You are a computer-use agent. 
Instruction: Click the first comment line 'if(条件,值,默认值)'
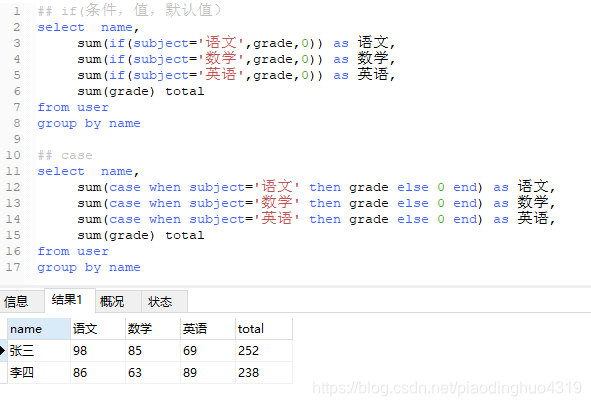coord(129,11)
